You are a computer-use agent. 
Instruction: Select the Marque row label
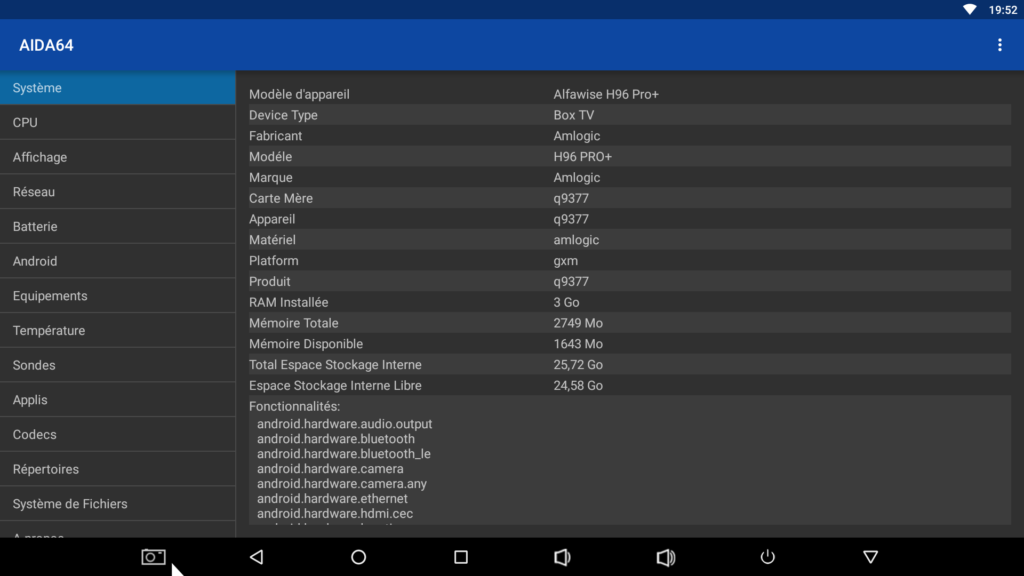[x=270, y=178]
